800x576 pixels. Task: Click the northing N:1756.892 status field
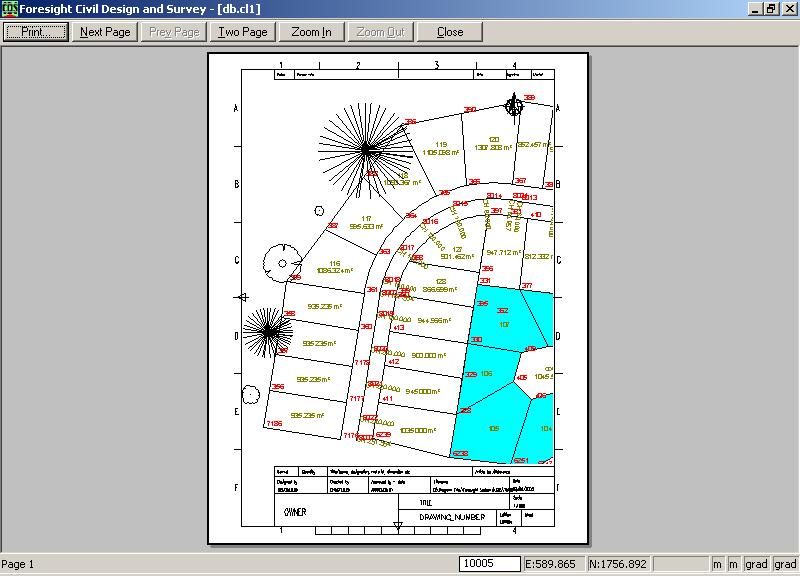(619, 565)
